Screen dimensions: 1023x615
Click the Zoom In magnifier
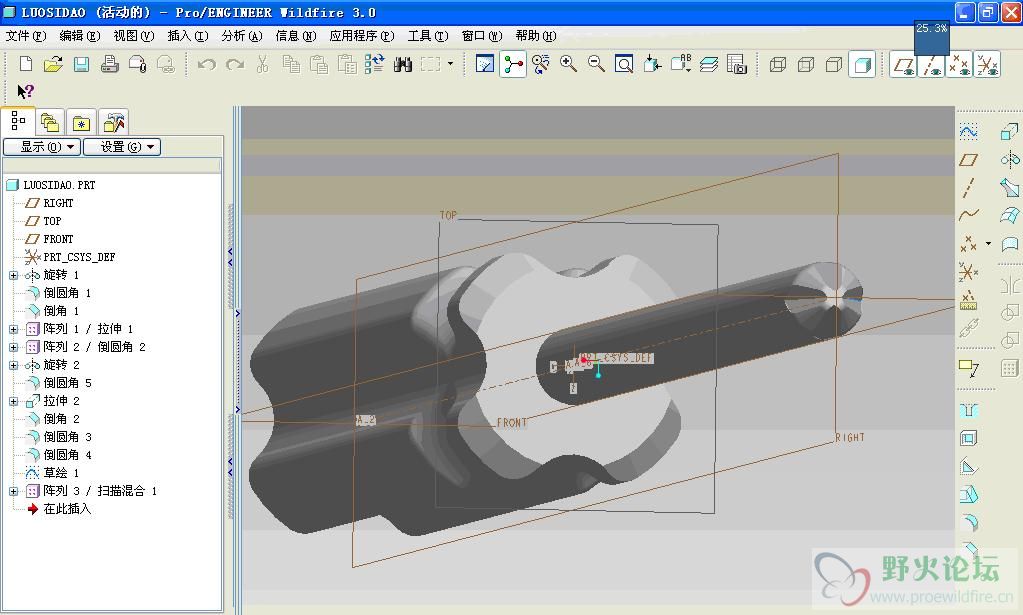568,64
